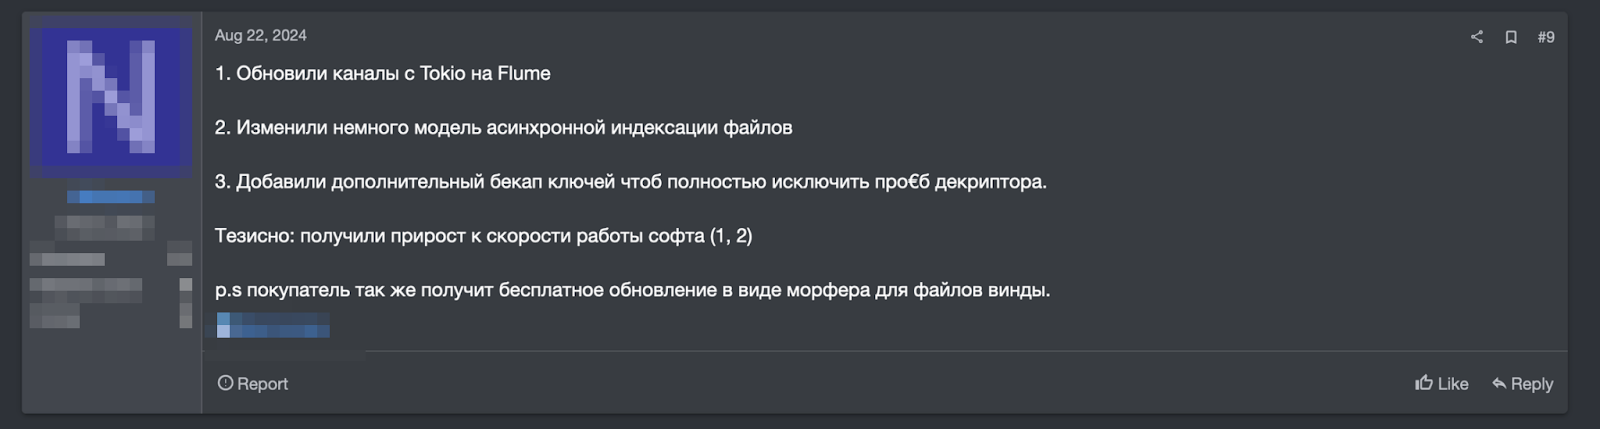Open the post number #9 permalink
Viewport: 1600px width, 429px height.
(1546, 37)
